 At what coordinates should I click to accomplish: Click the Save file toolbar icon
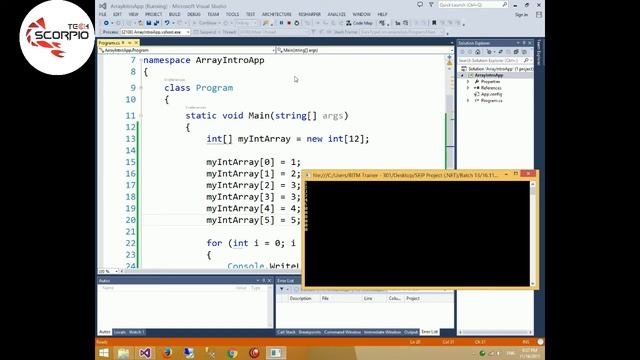(149, 23)
